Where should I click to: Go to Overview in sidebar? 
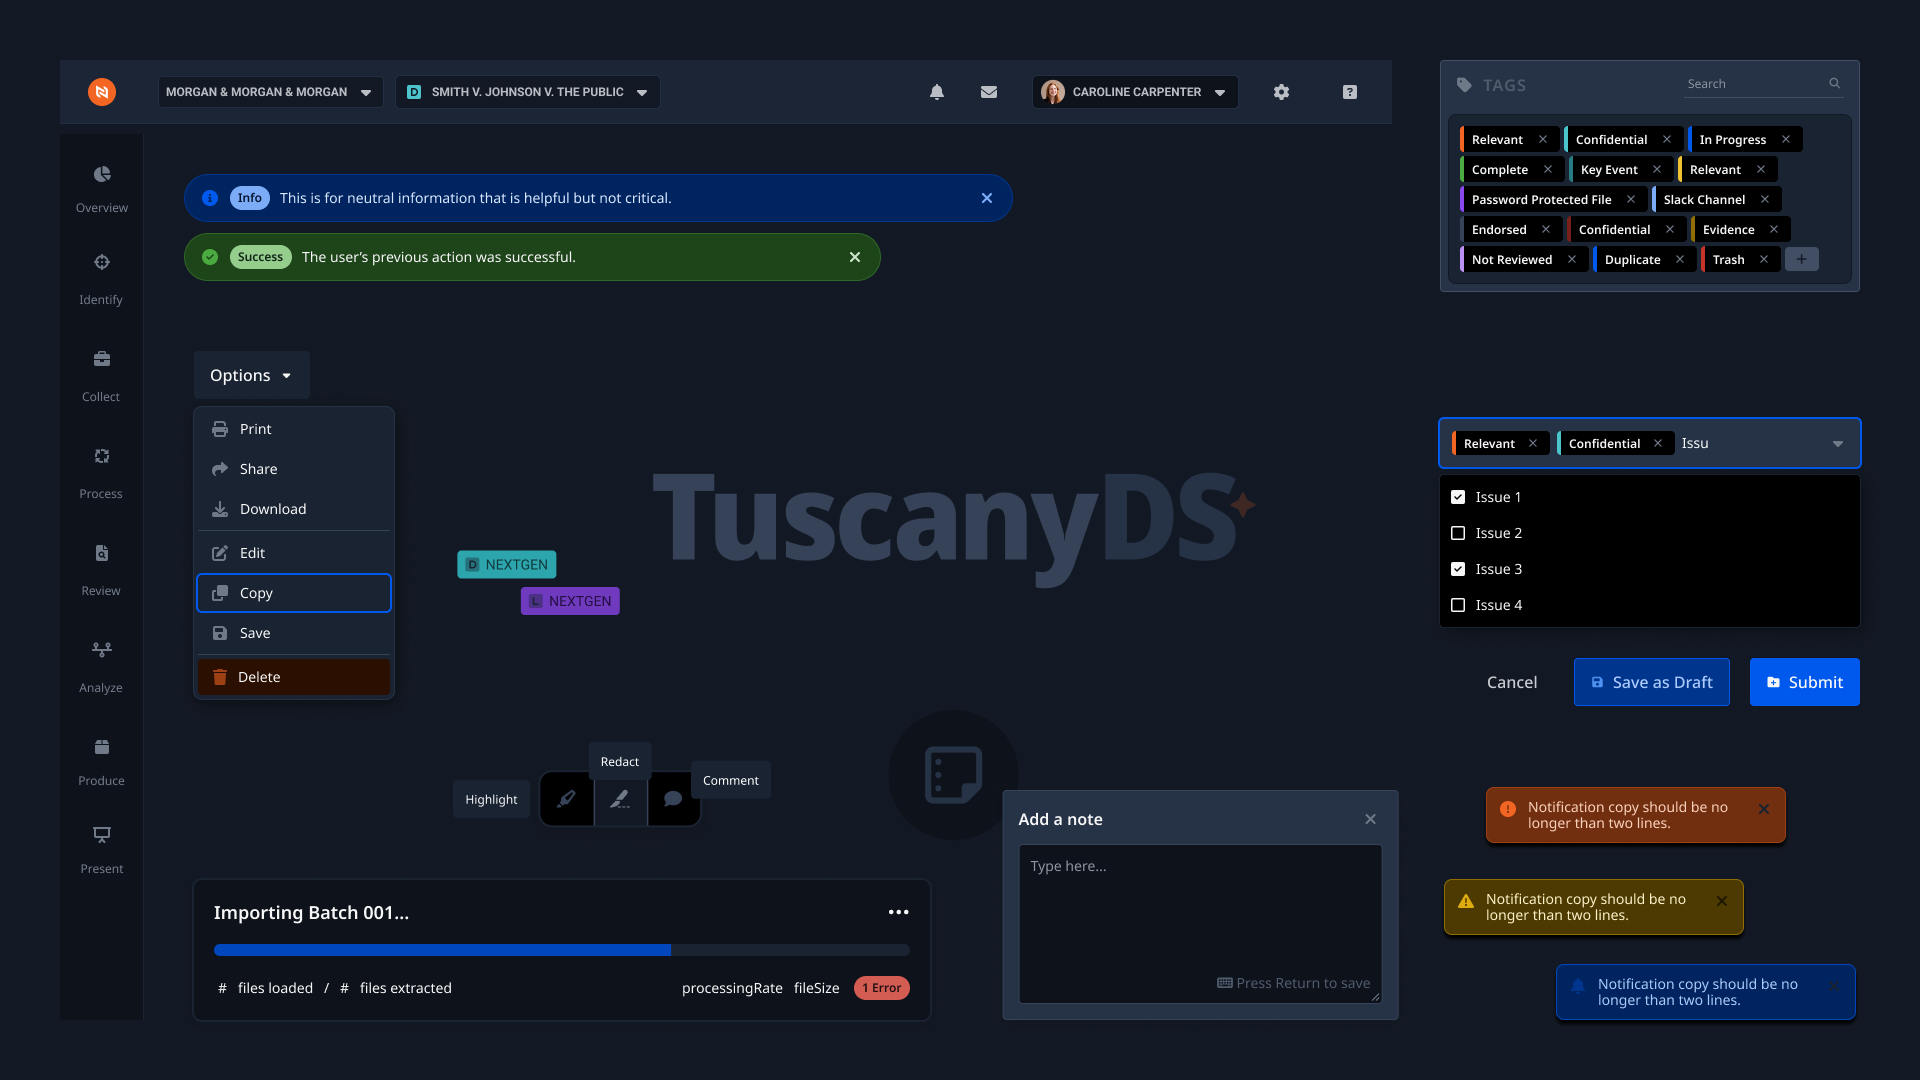(102, 189)
